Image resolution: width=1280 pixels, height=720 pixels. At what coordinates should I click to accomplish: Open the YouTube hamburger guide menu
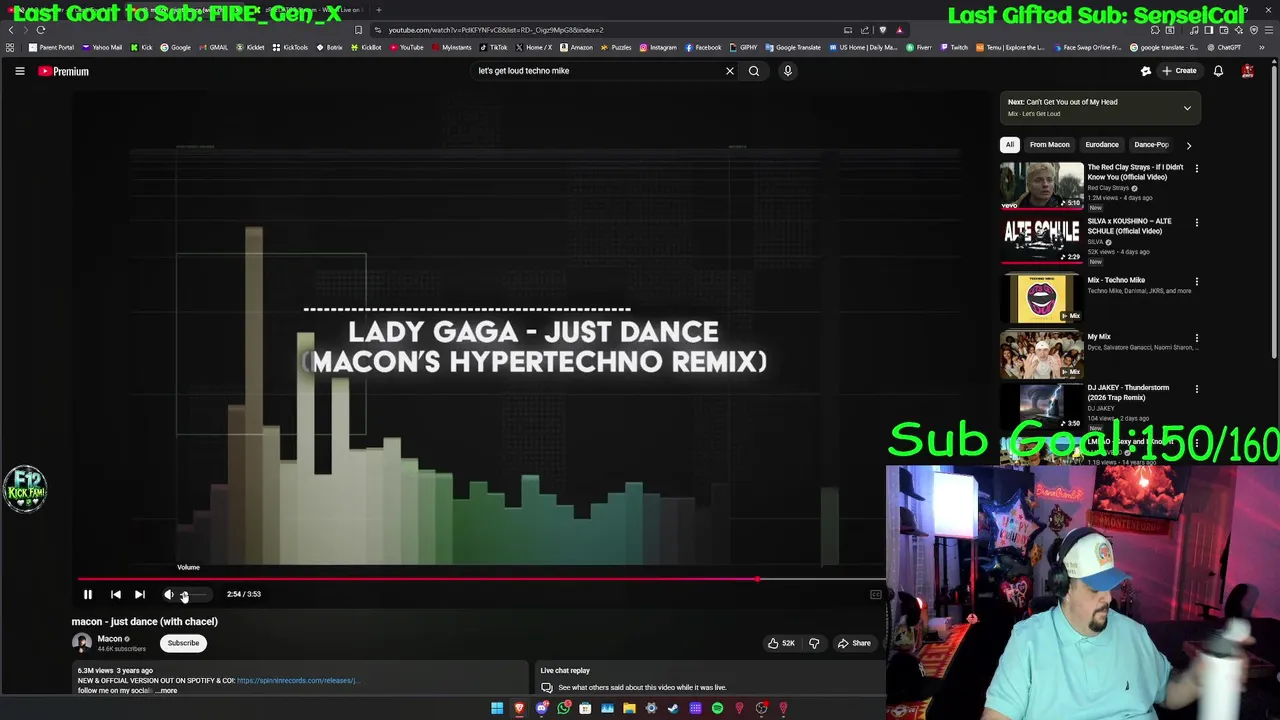pyautogui.click(x=19, y=71)
